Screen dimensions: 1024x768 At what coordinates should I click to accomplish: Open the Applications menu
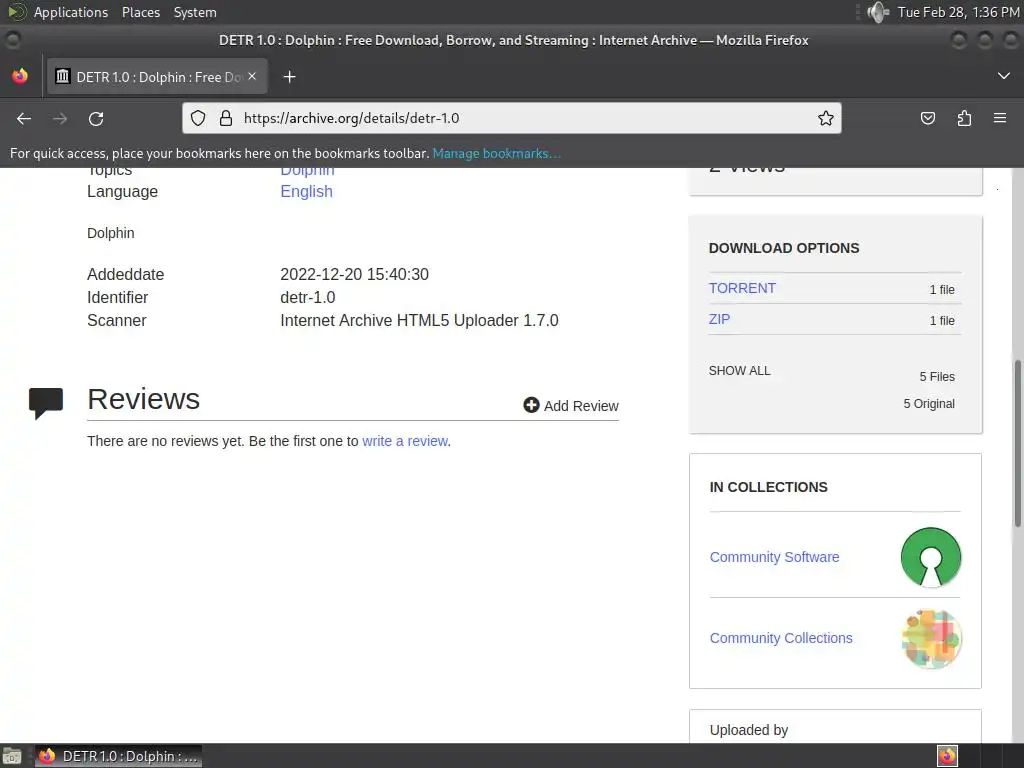71,12
